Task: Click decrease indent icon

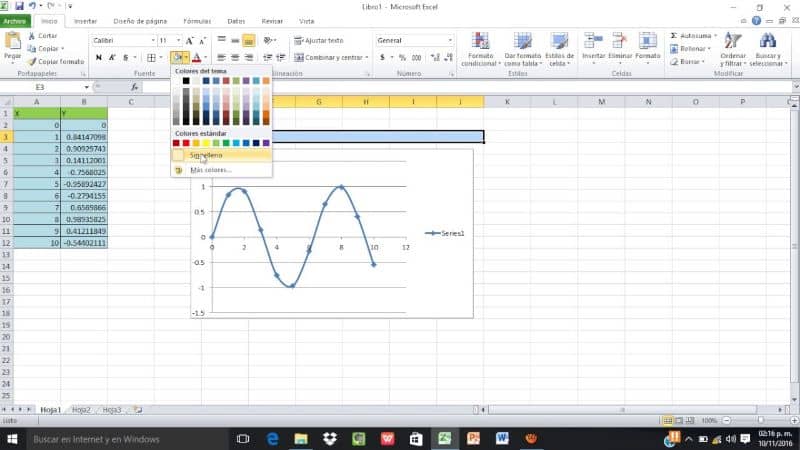Action: (x=267, y=58)
